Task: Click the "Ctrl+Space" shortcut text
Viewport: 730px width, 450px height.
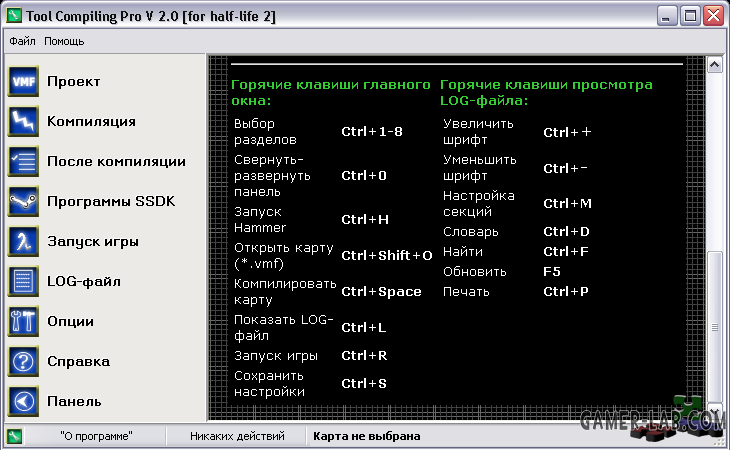Action: coord(381,292)
